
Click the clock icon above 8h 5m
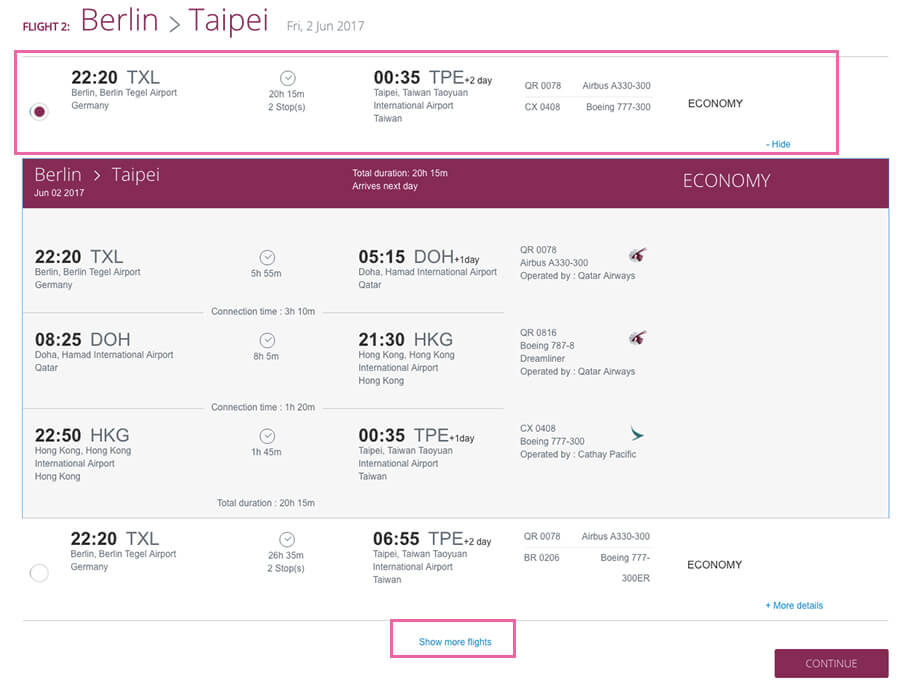coord(267,340)
